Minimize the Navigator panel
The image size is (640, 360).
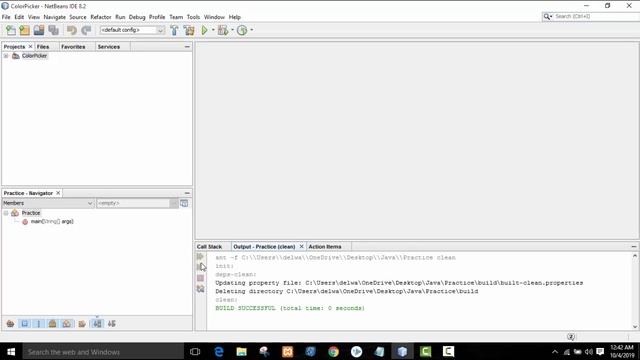click(x=187, y=193)
